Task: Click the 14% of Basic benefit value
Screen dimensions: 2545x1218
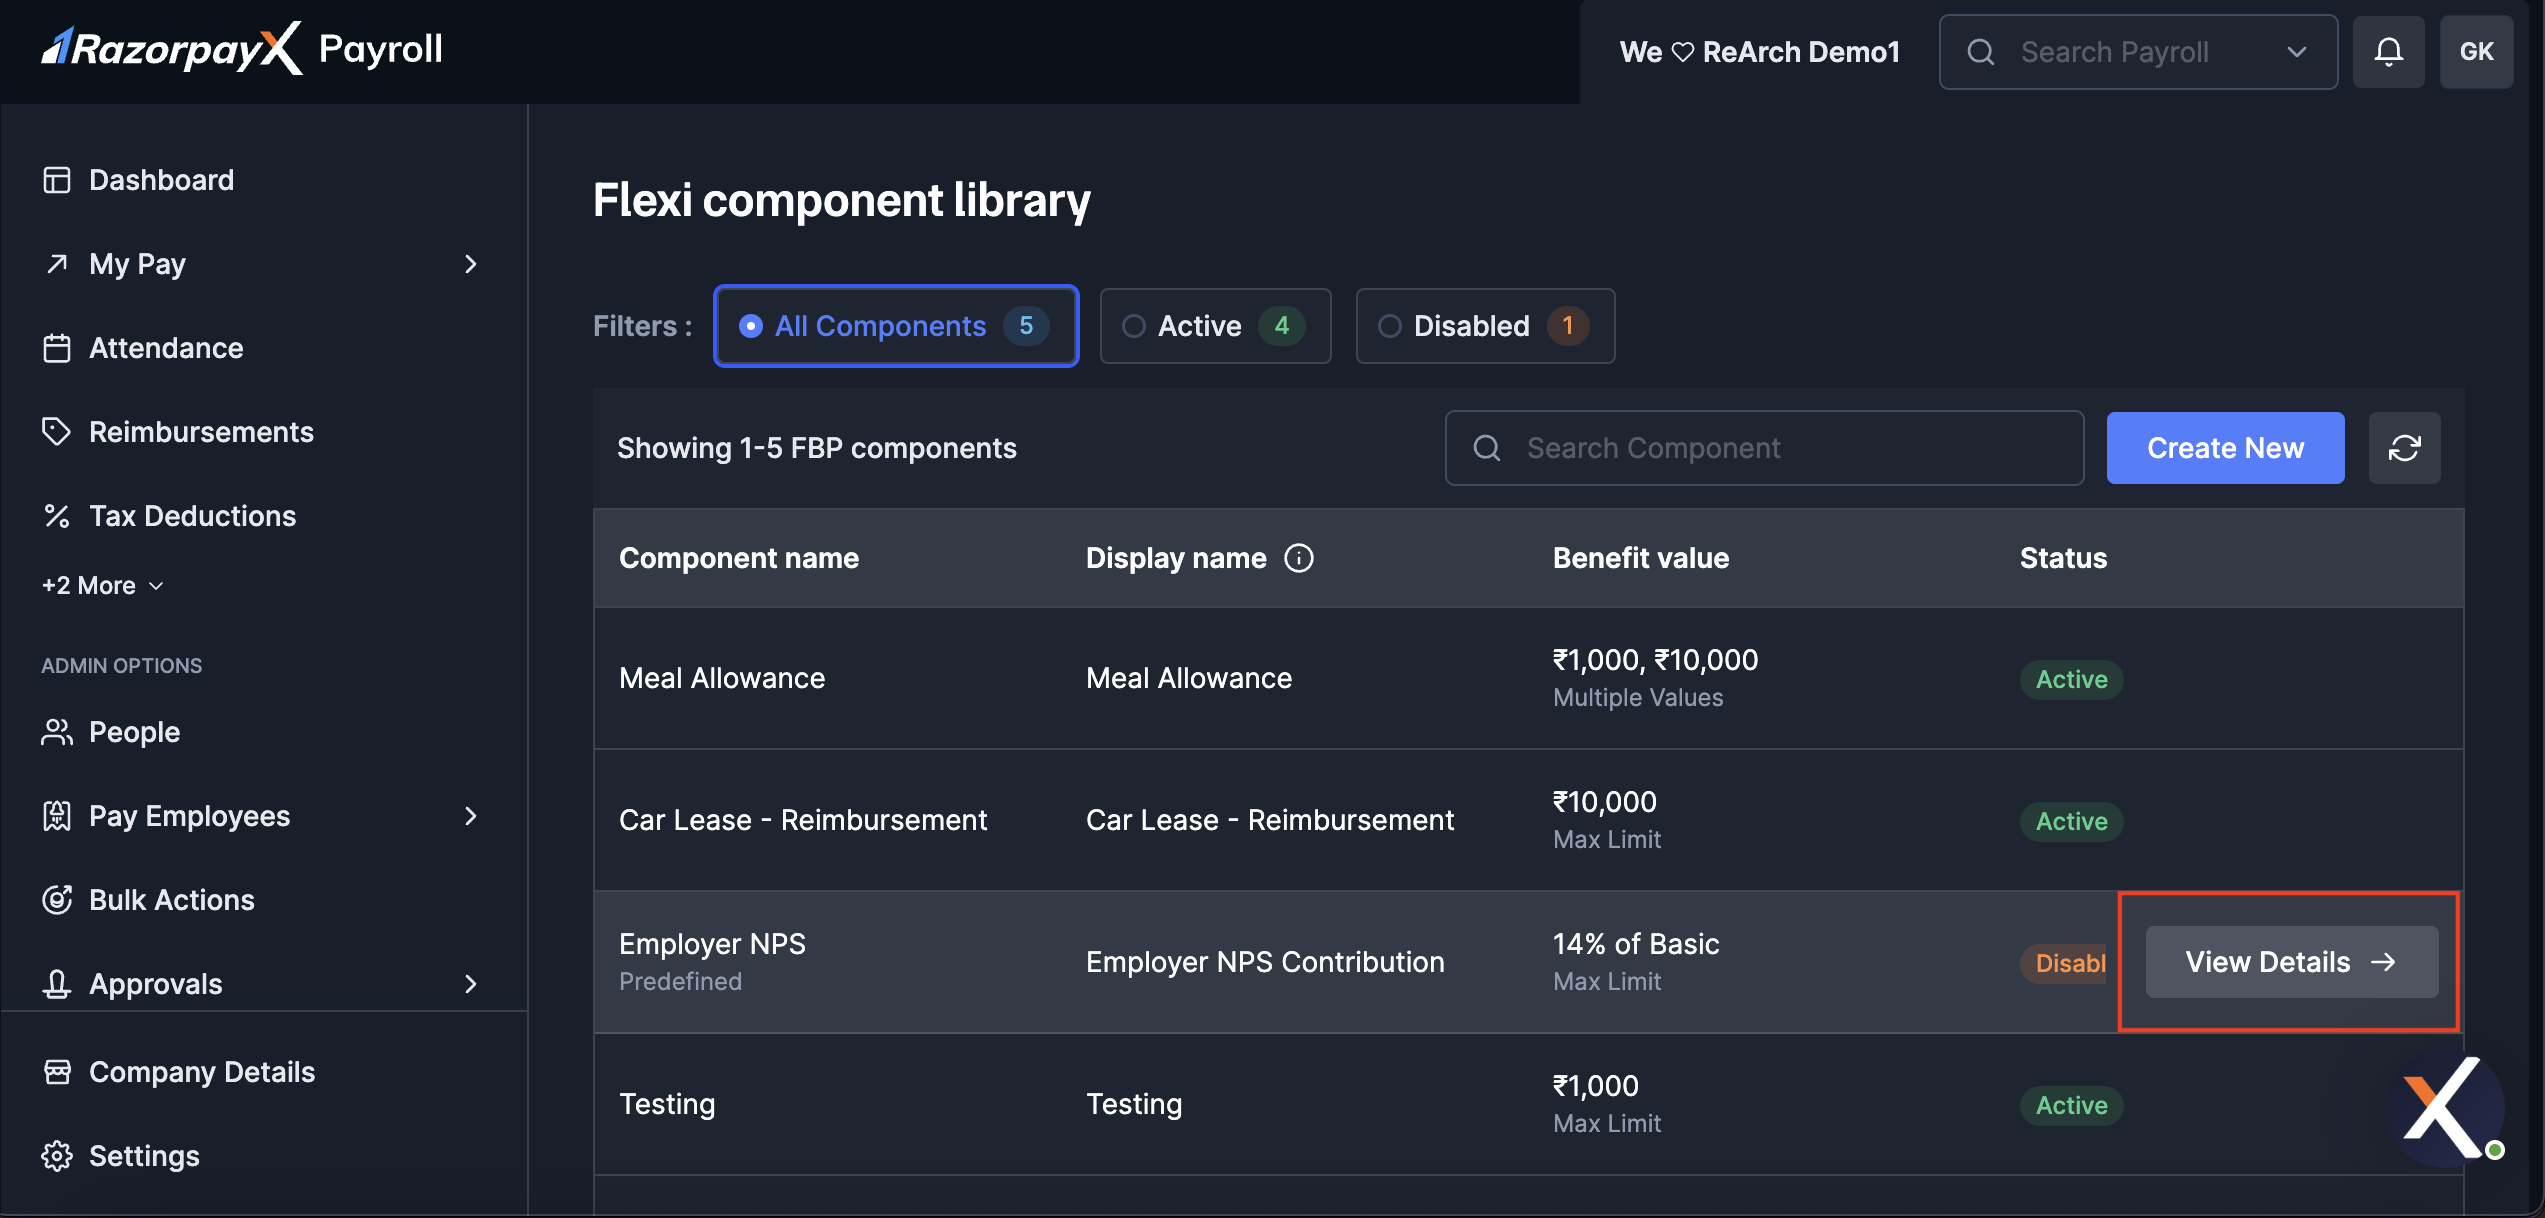Action: (x=1636, y=944)
